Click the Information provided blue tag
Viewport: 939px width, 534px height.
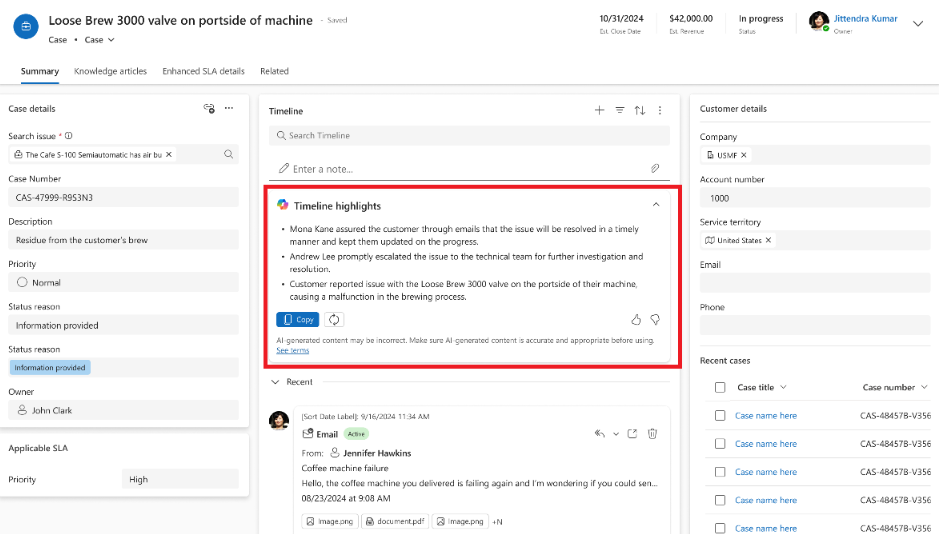tap(50, 368)
